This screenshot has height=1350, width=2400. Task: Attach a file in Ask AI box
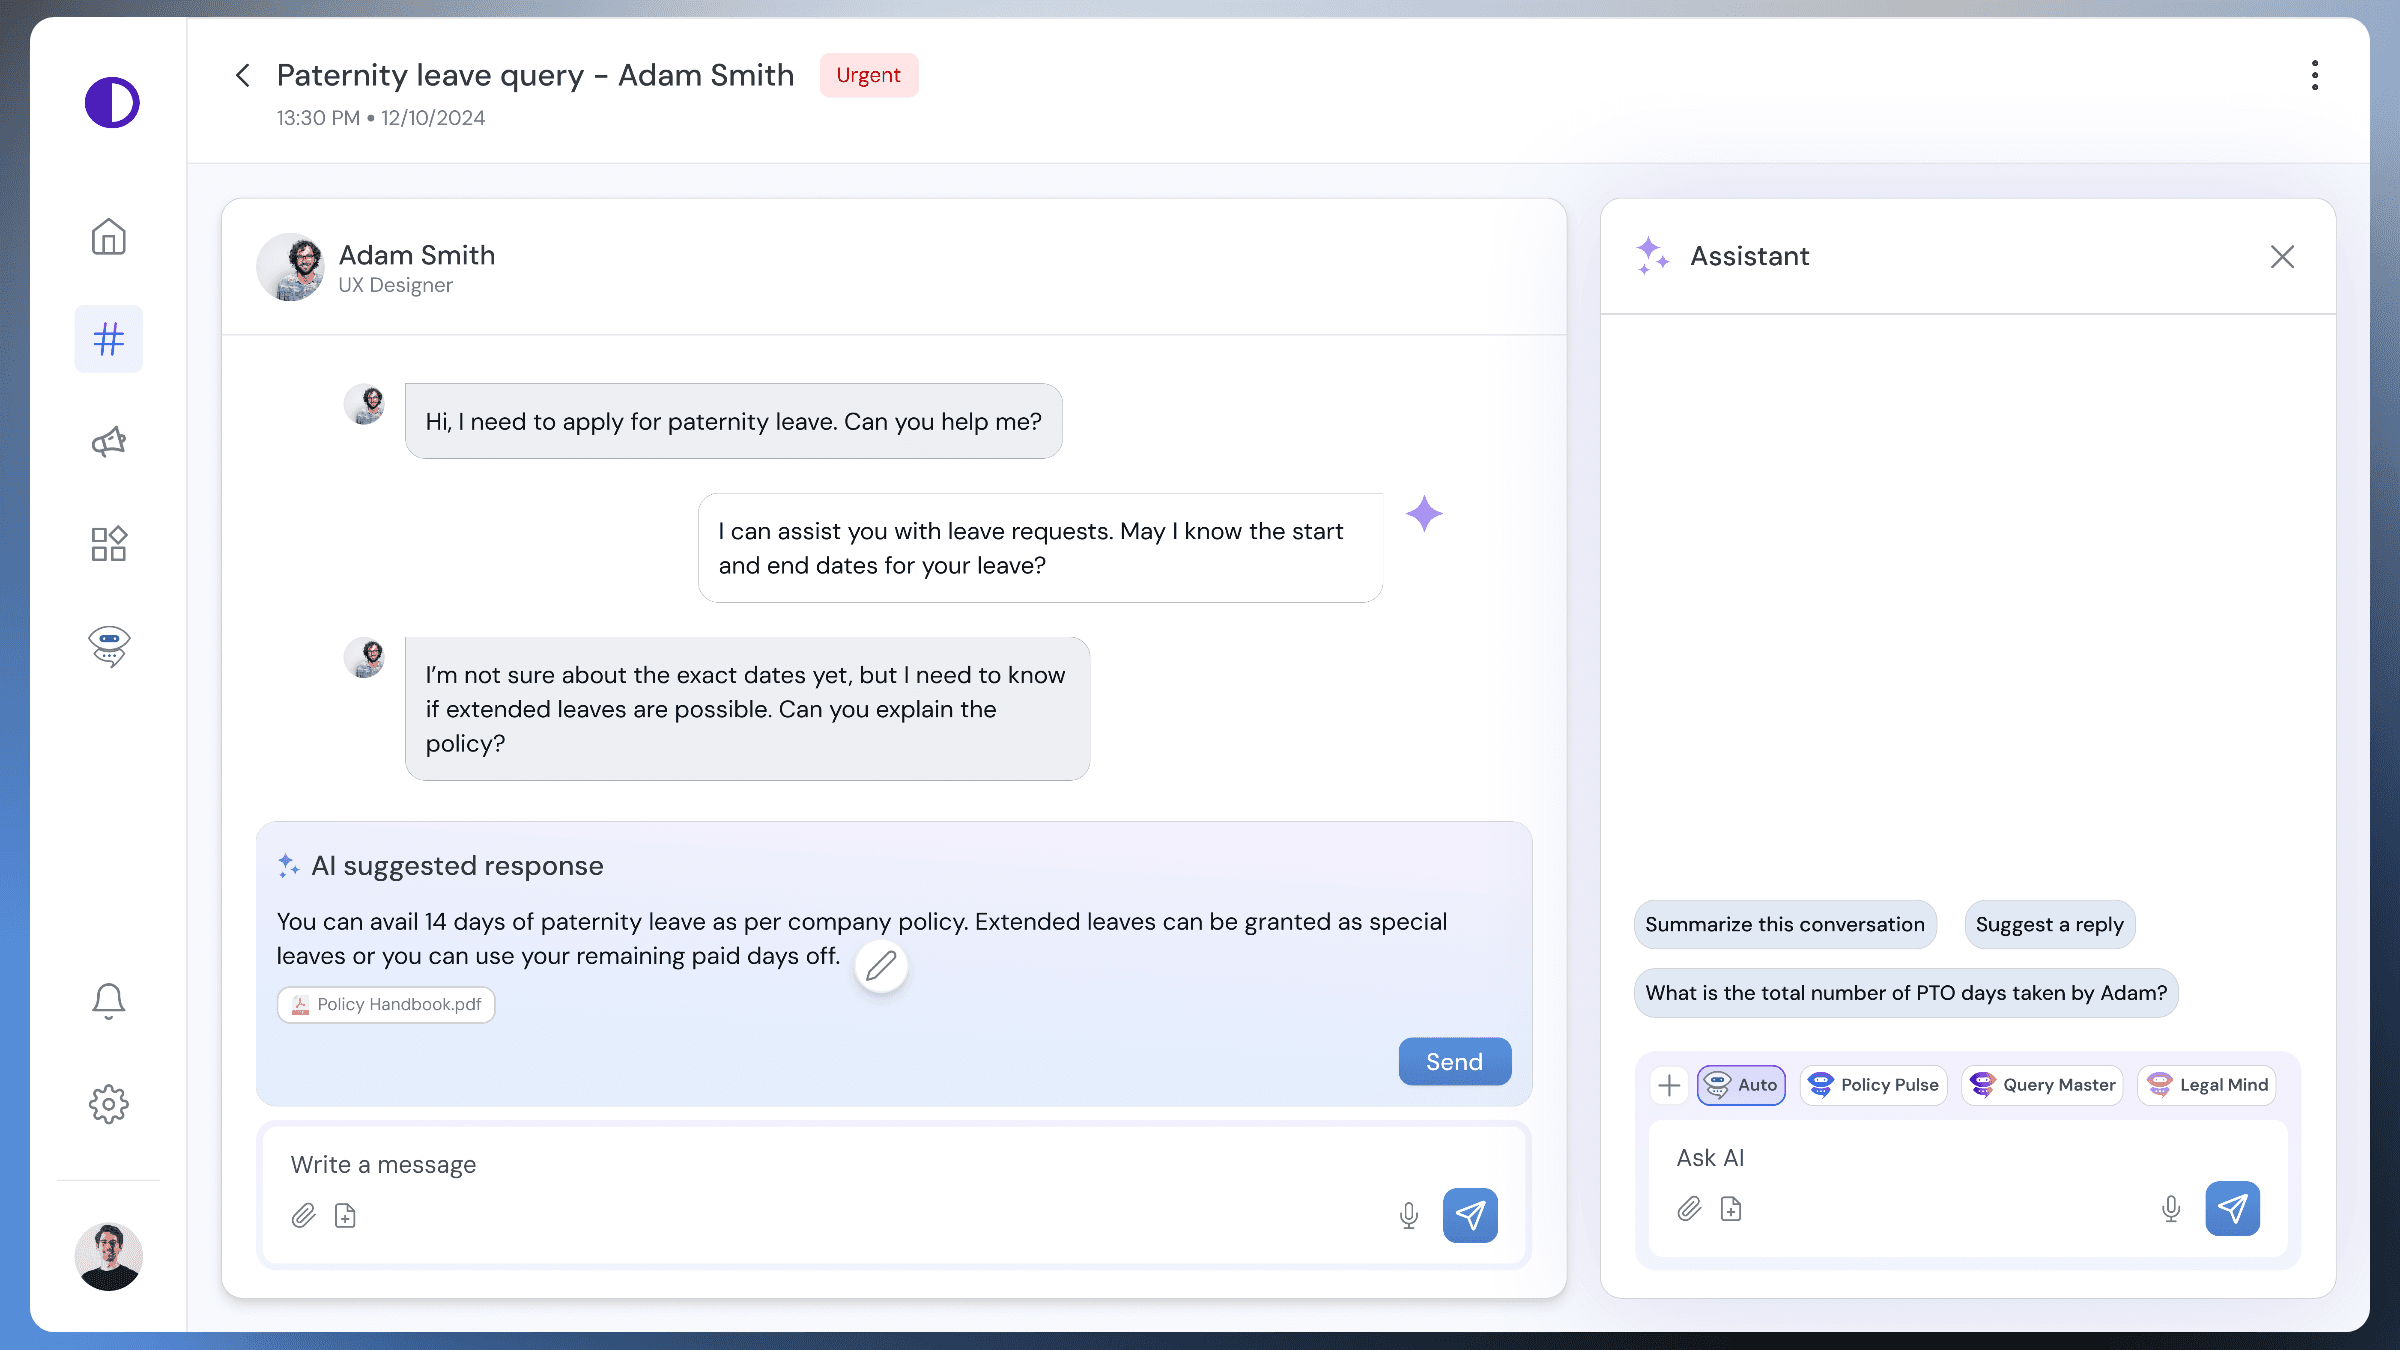[1689, 1209]
